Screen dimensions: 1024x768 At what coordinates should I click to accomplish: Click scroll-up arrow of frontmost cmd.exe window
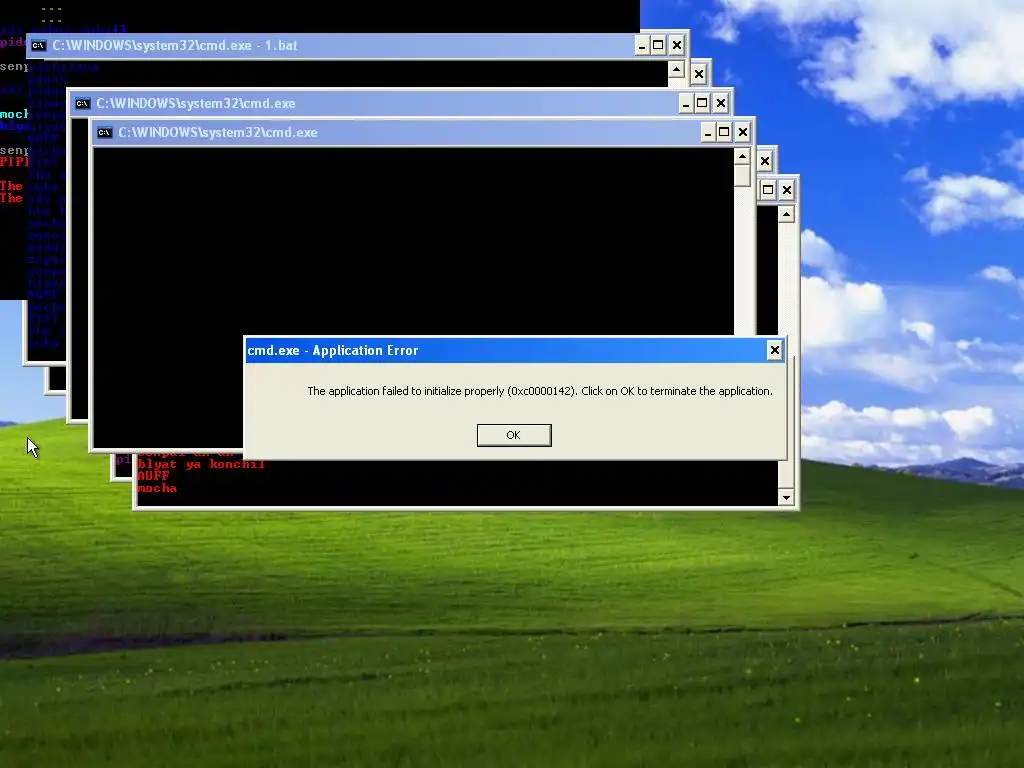pyautogui.click(x=742, y=156)
